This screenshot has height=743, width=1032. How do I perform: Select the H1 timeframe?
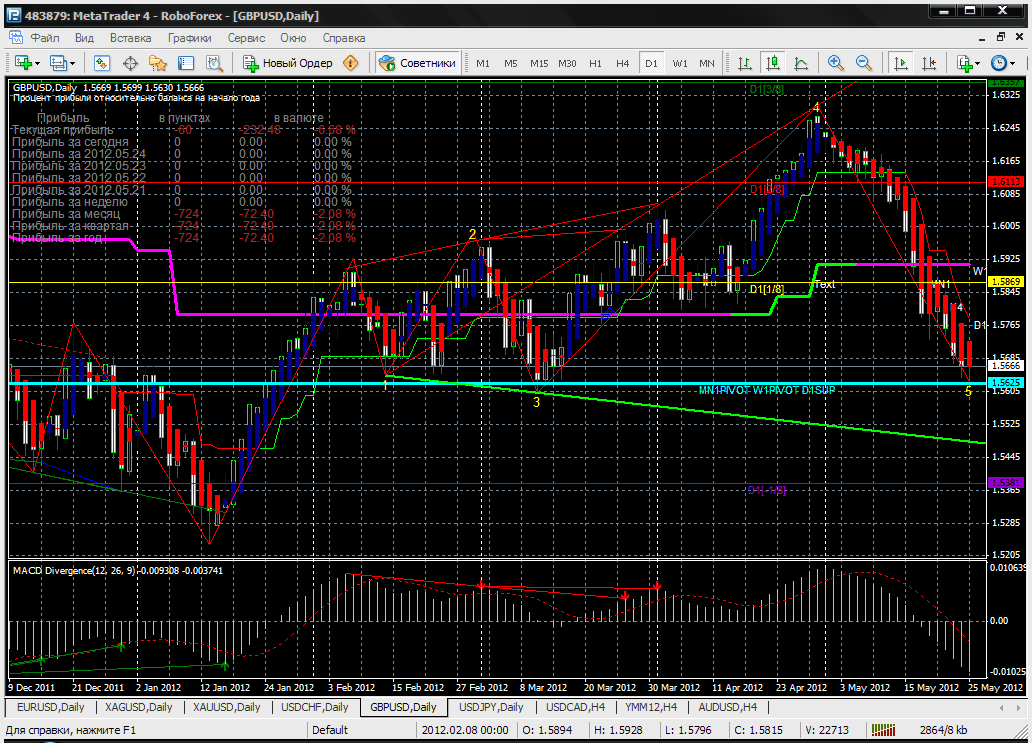click(595, 63)
